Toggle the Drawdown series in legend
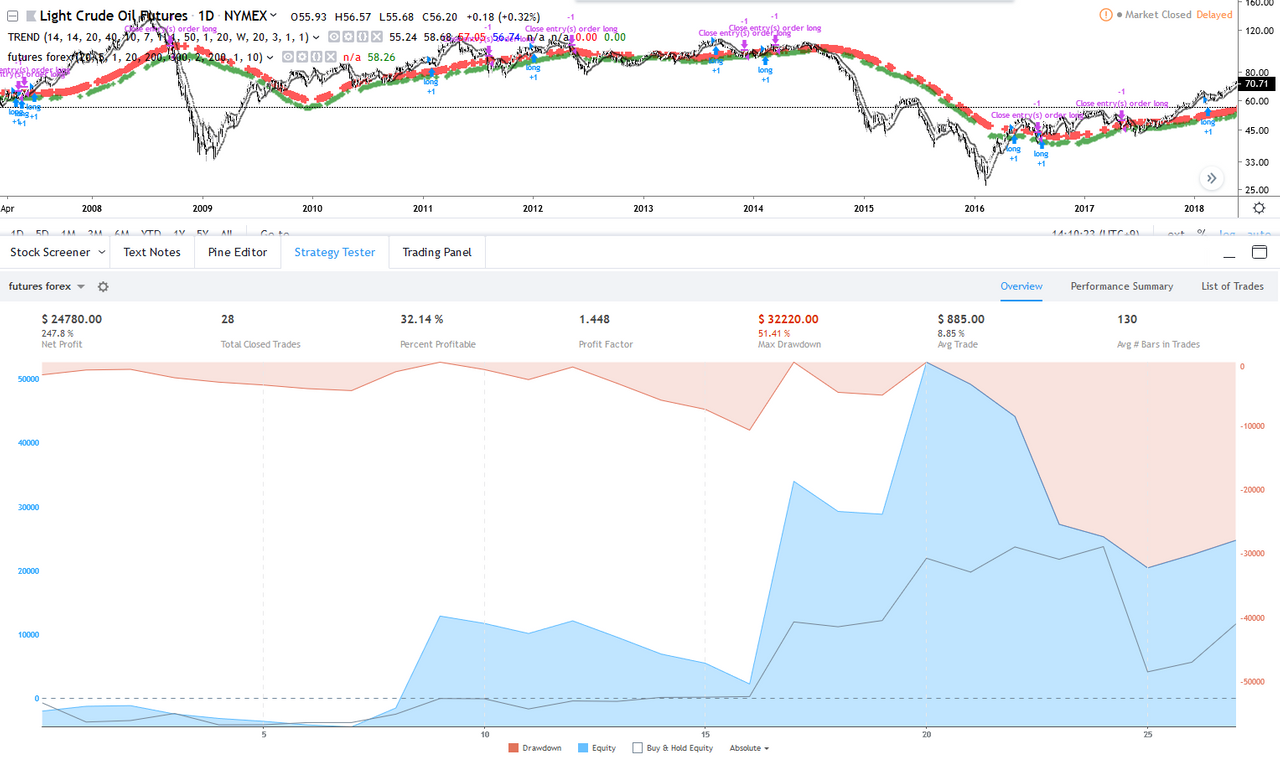This screenshot has width=1280, height=757. (x=535, y=748)
